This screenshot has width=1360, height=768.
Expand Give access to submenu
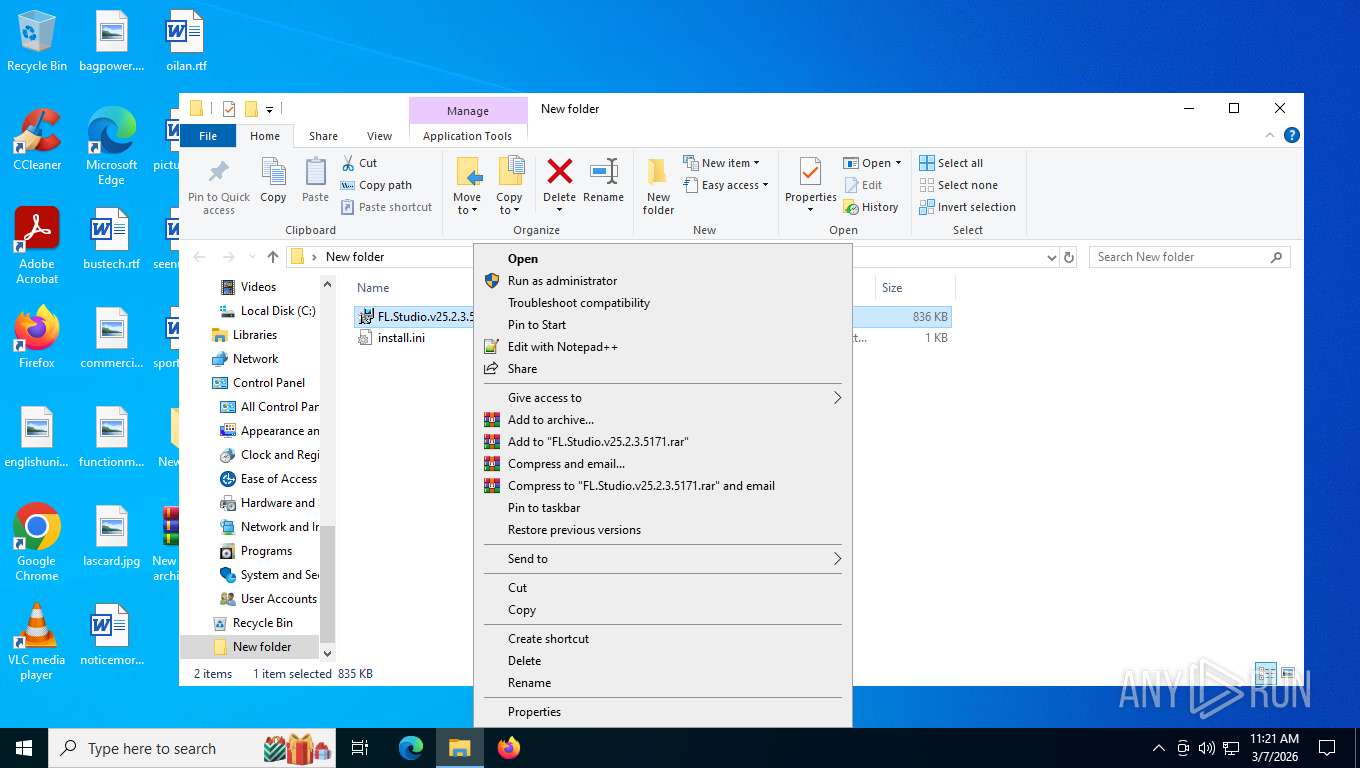[x=662, y=398]
